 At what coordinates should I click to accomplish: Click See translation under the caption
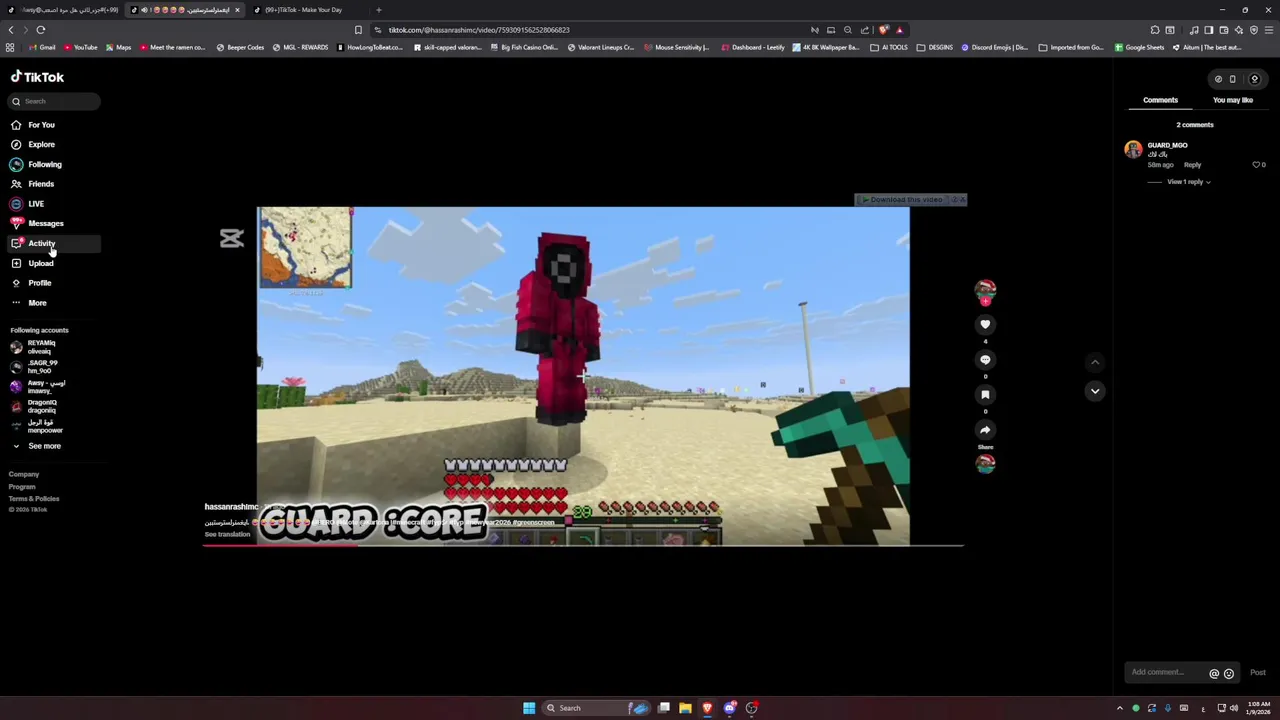(227, 535)
